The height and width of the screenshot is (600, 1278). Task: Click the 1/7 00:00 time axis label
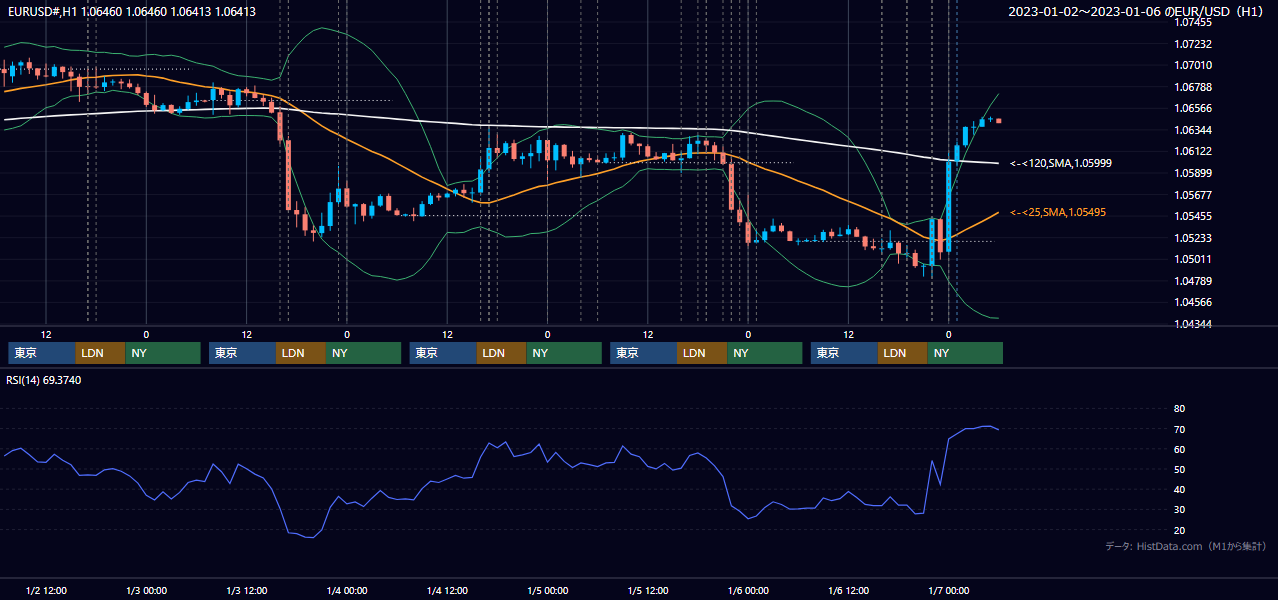(948, 590)
